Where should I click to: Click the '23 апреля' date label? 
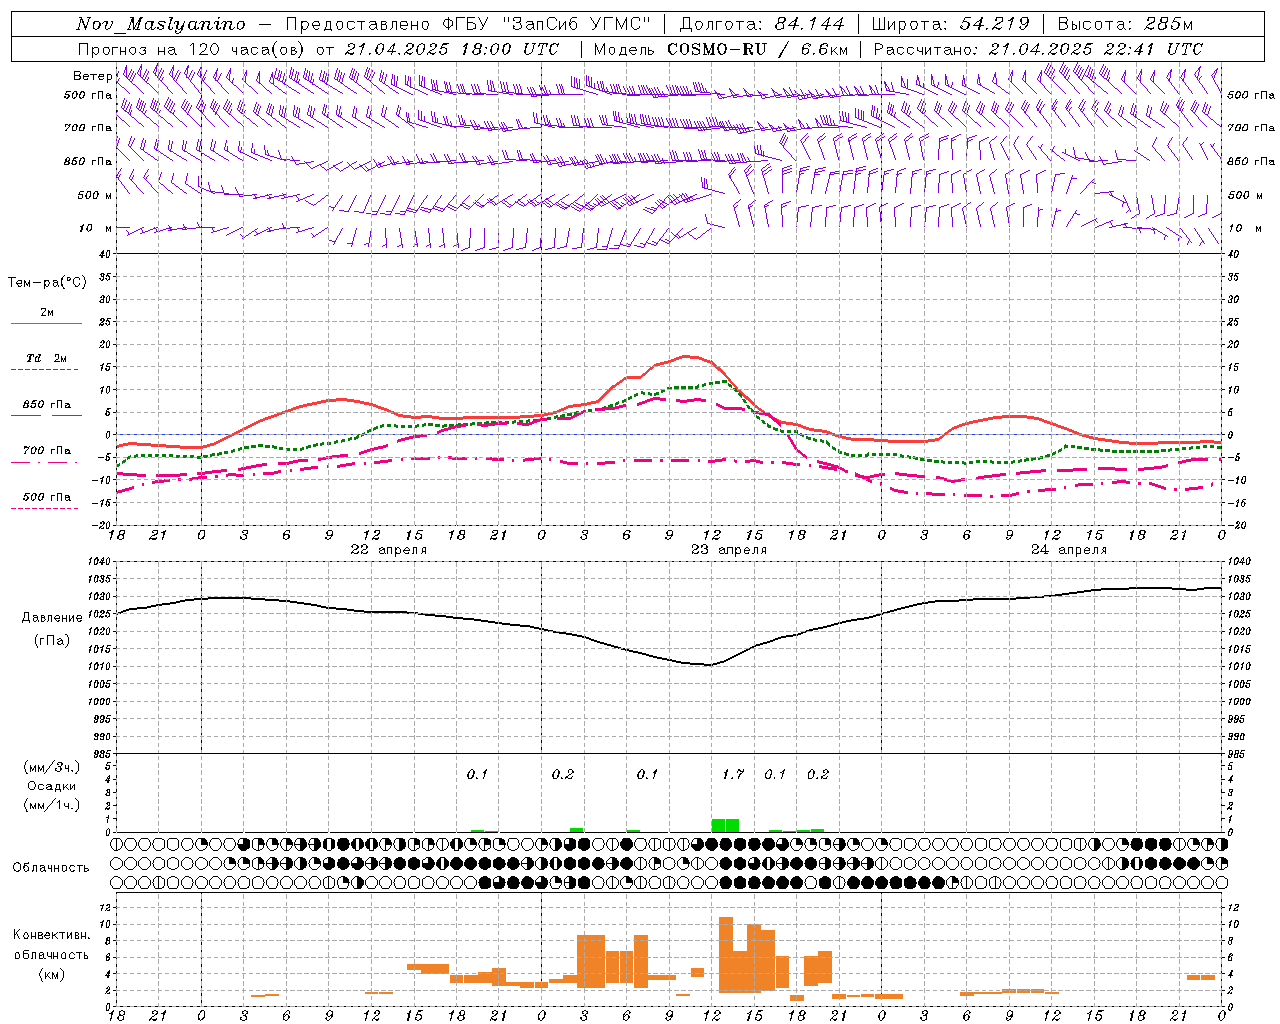[x=729, y=550]
